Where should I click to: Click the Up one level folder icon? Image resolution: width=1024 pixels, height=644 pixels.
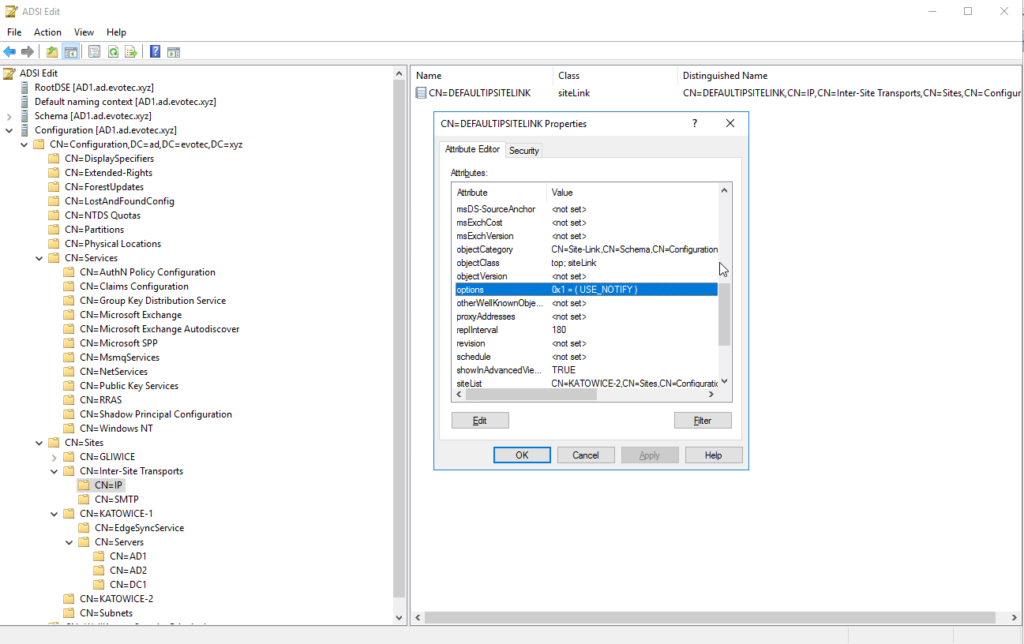click(52, 51)
